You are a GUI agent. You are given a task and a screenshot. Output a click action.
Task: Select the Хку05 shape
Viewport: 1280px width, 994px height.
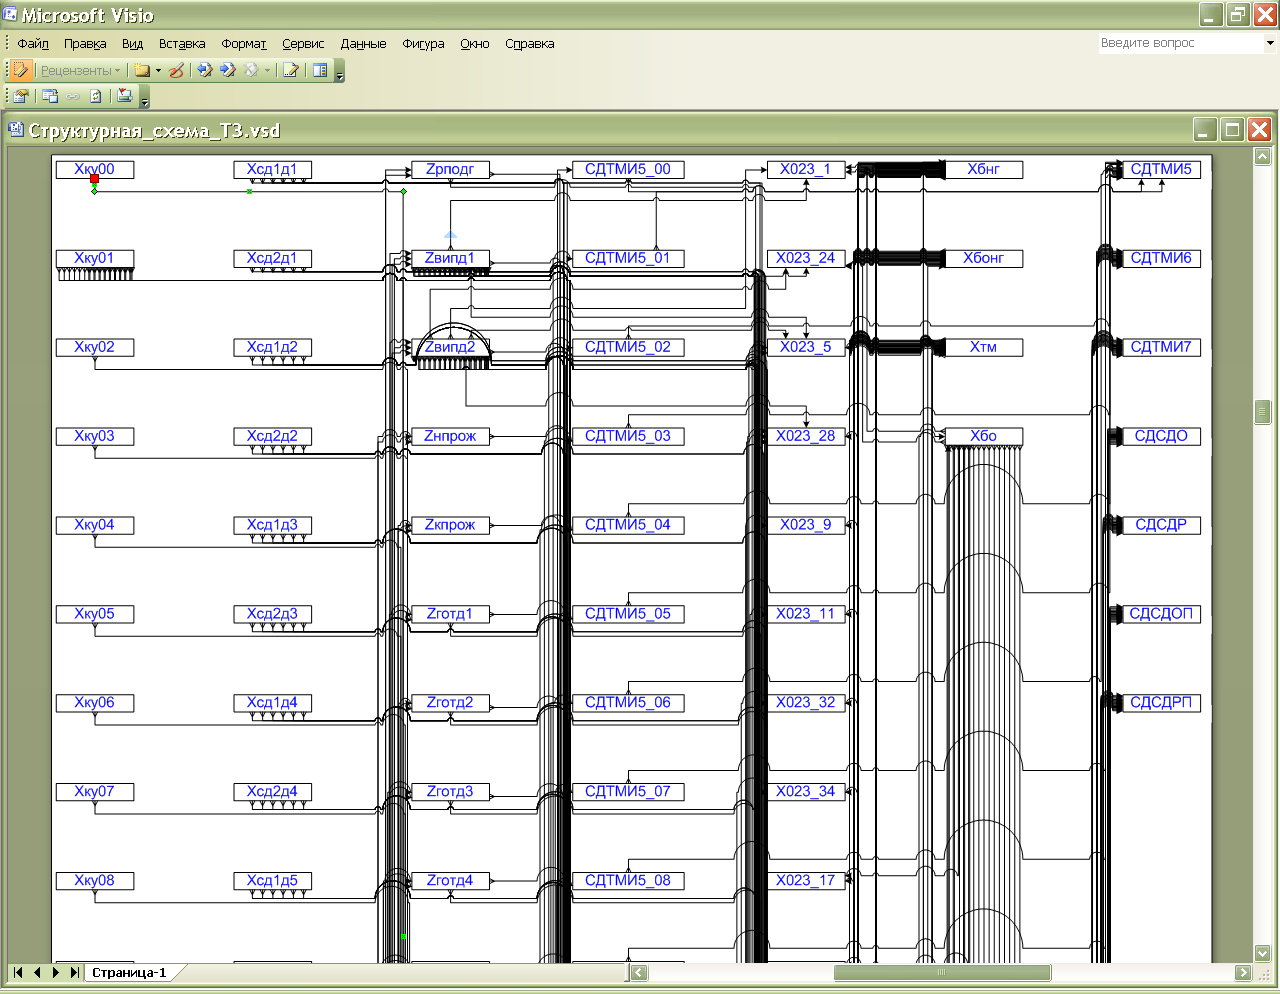coord(95,614)
